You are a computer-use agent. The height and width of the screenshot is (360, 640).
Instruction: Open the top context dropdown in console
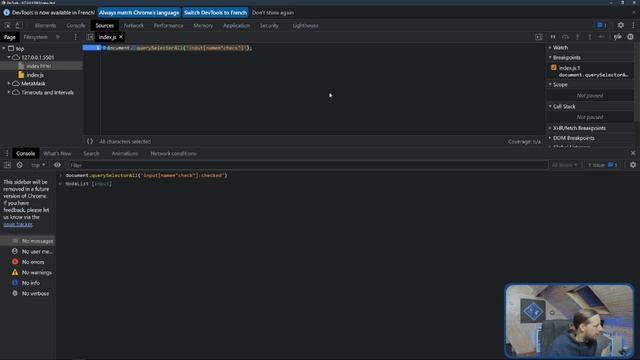38,165
